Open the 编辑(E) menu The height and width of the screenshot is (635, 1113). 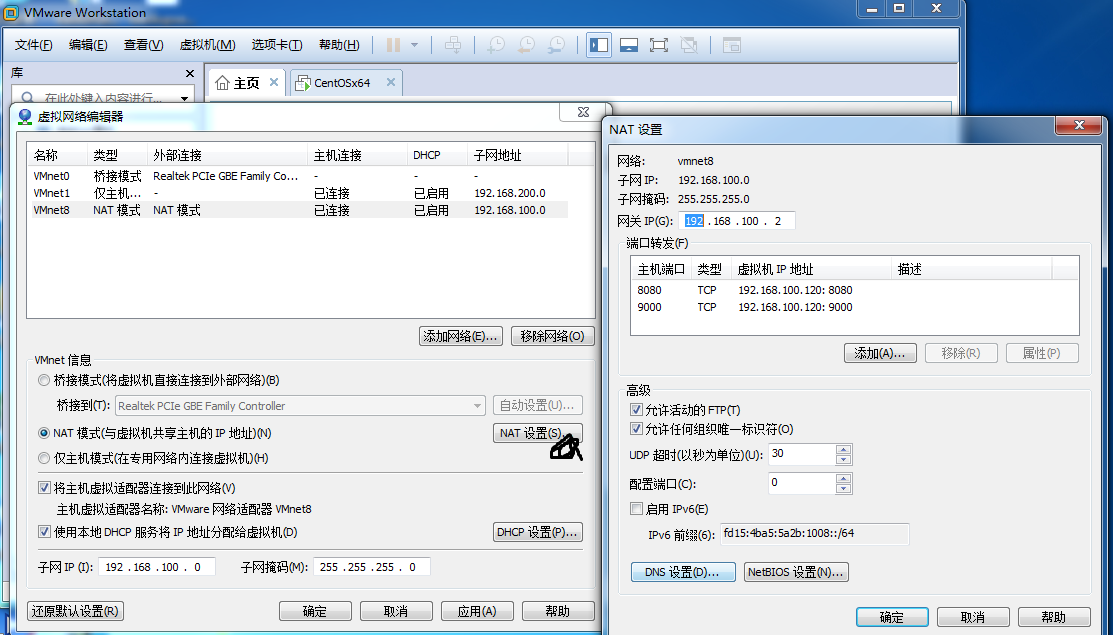tap(88, 45)
